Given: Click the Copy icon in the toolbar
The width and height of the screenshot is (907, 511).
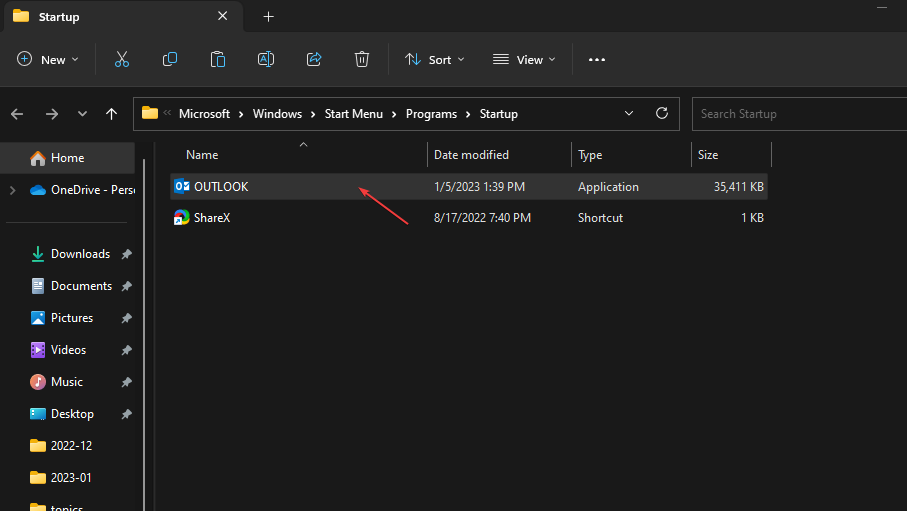Looking at the screenshot, I should coord(169,59).
